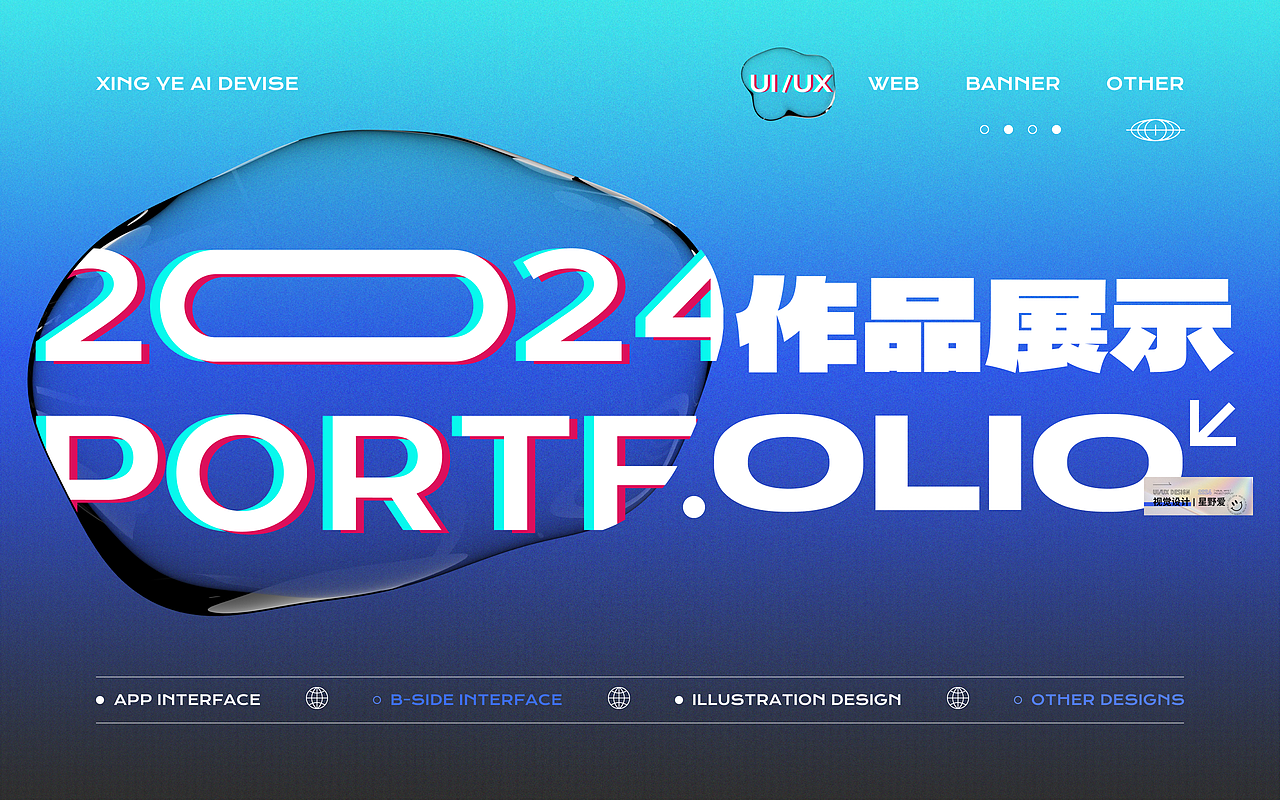This screenshot has height=800, width=1280.
Task: Click the globe icon beside APP INTERFACE
Action: tap(319, 699)
